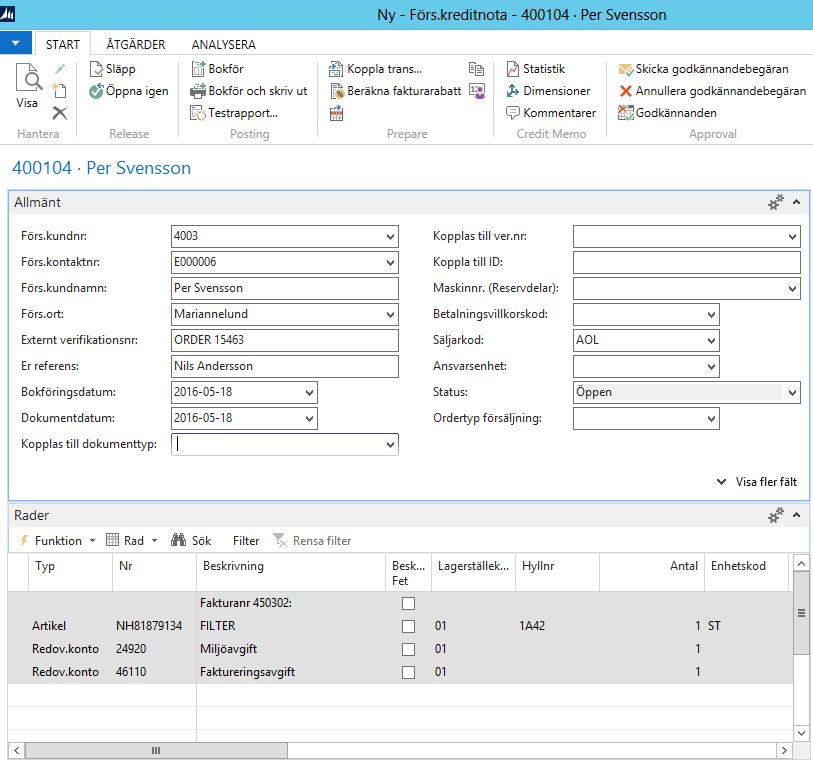Viewport: 813px width, 762px height.
Task: Open Dimensioner via its icon
Action: tap(513, 91)
